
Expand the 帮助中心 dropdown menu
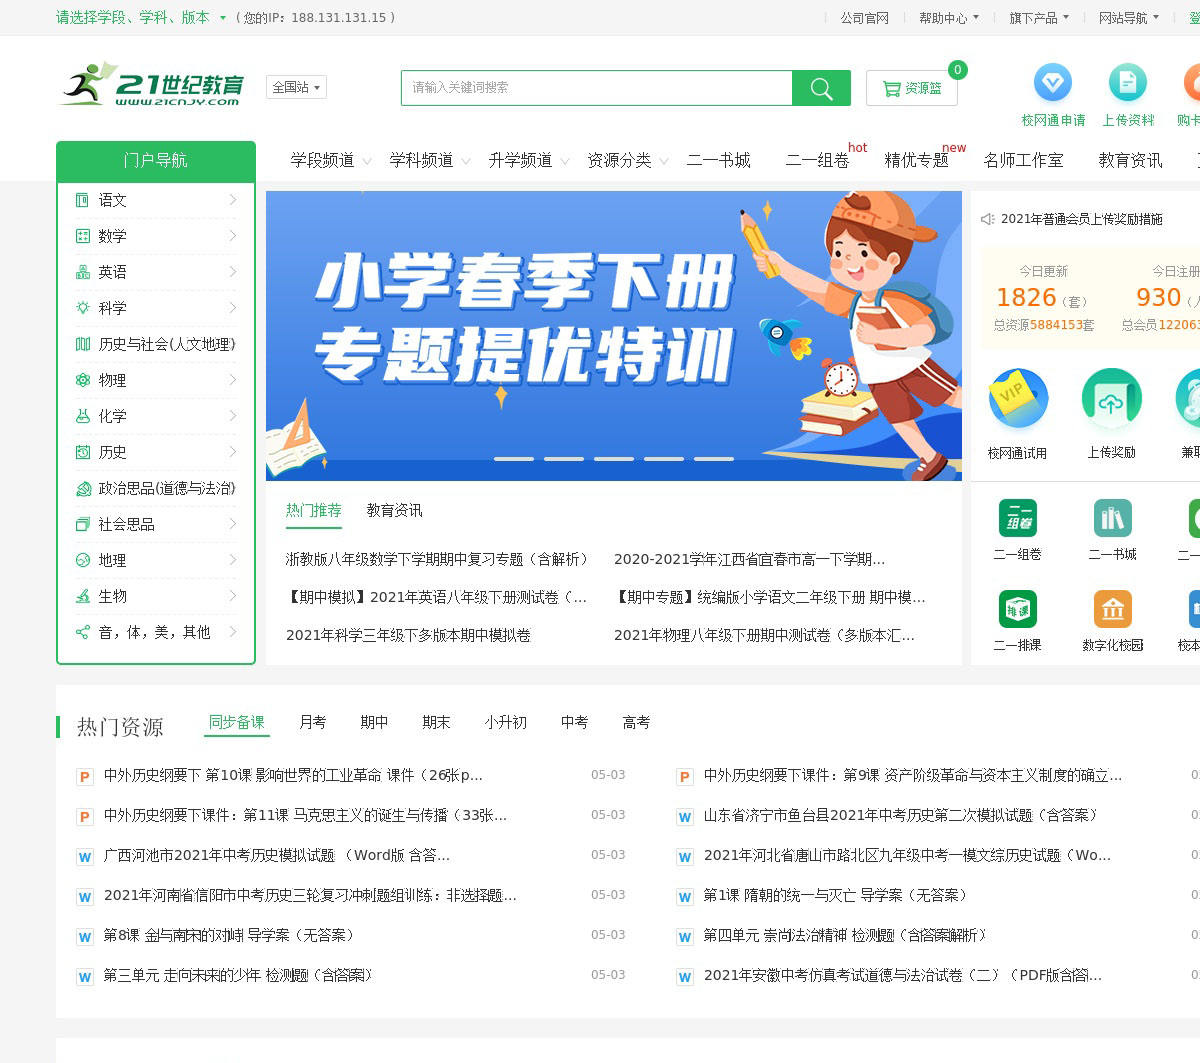point(948,18)
